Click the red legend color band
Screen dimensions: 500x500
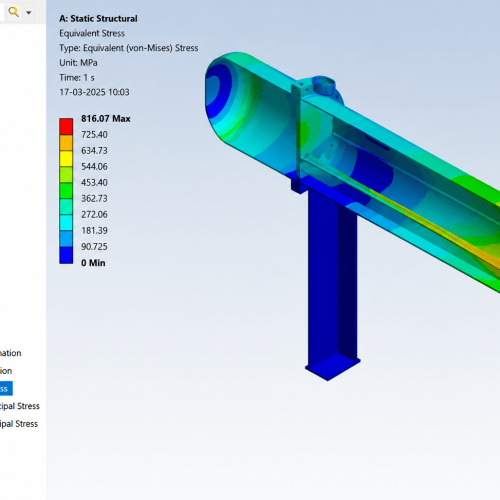66,127
